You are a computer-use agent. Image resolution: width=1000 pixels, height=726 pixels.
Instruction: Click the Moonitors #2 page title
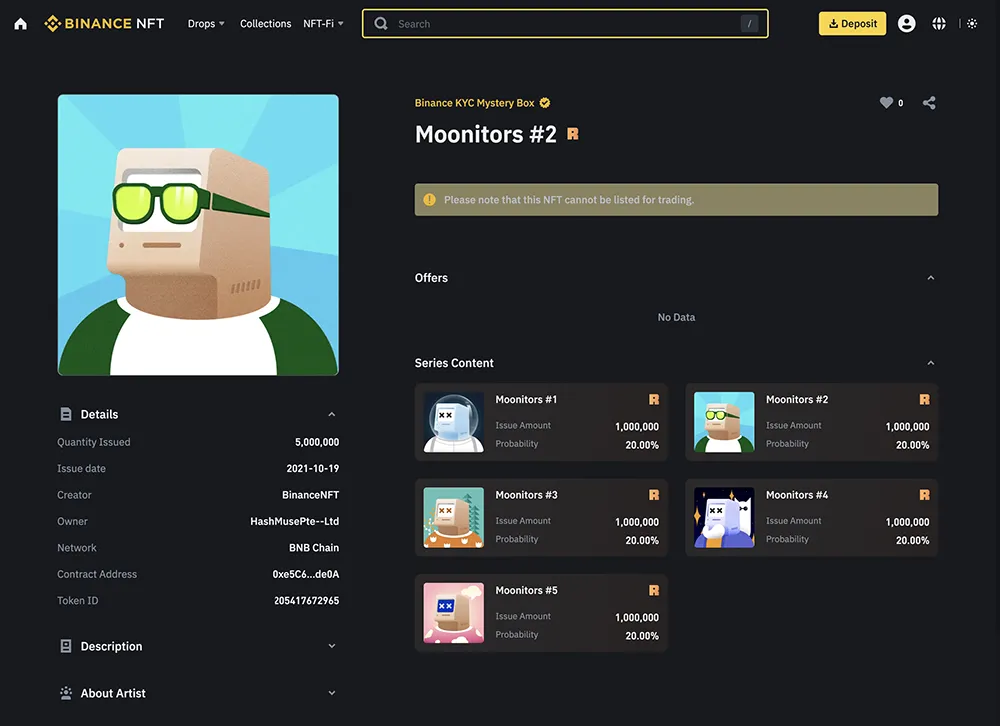(x=485, y=134)
